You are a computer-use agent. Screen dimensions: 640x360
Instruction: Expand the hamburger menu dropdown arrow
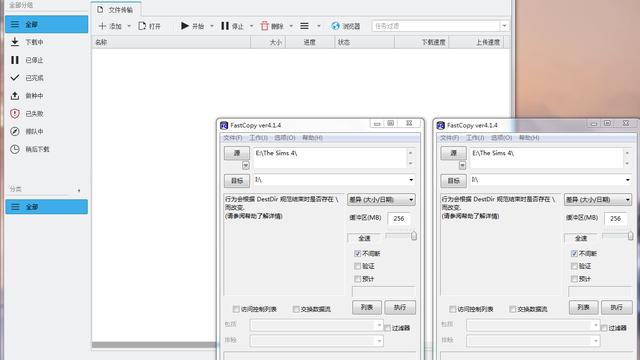319,26
